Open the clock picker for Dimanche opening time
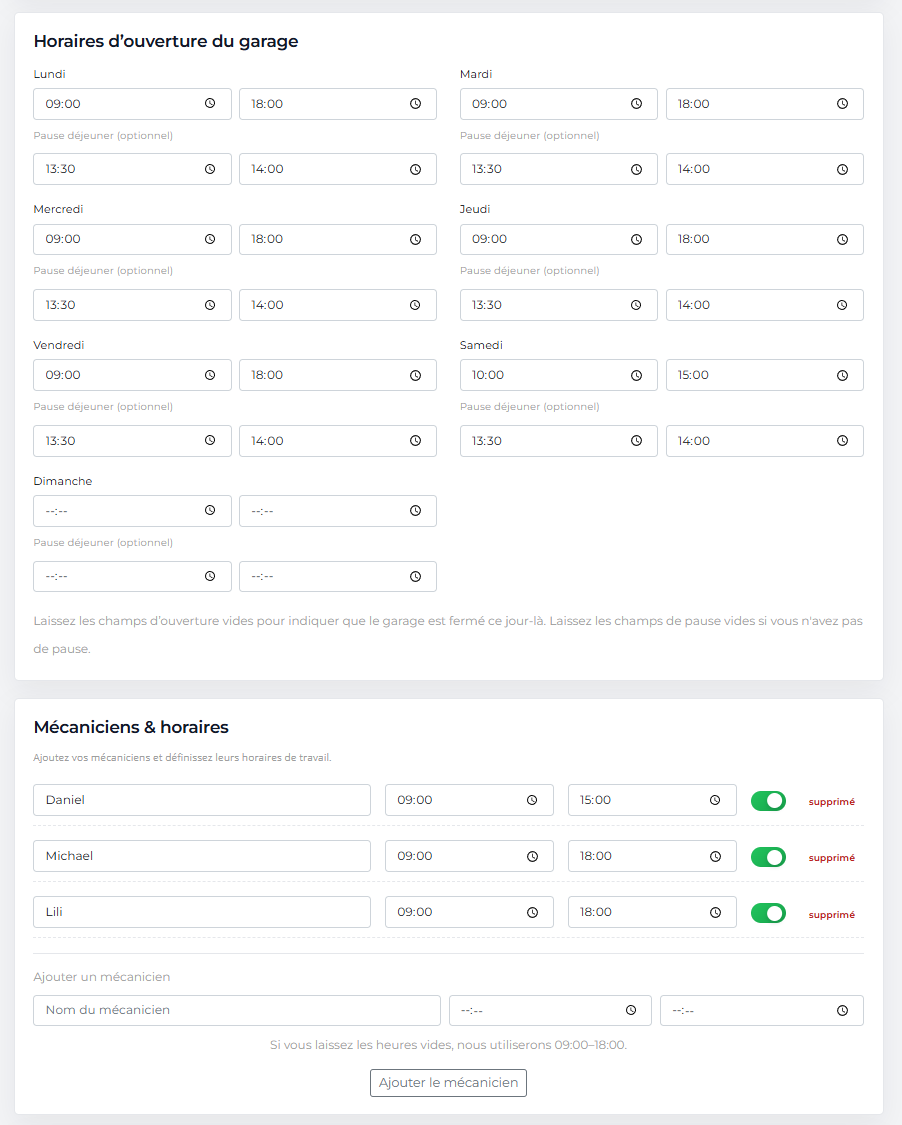 pos(211,511)
